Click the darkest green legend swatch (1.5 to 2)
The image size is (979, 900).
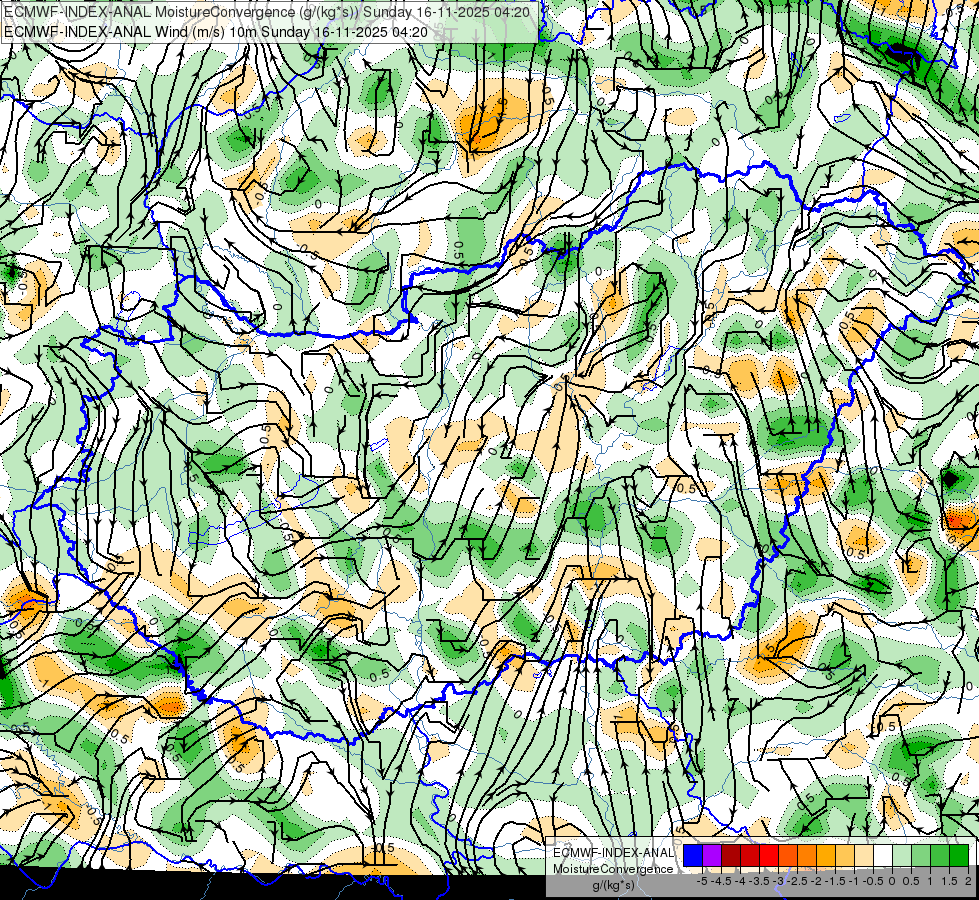tap(959, 855)
